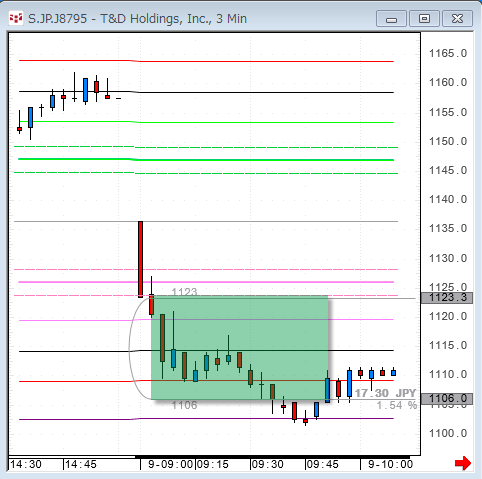The height and width of the screenshot is (479, 482).
Task: Click the 1165.0 price axis label
Action: coord(448,53)
